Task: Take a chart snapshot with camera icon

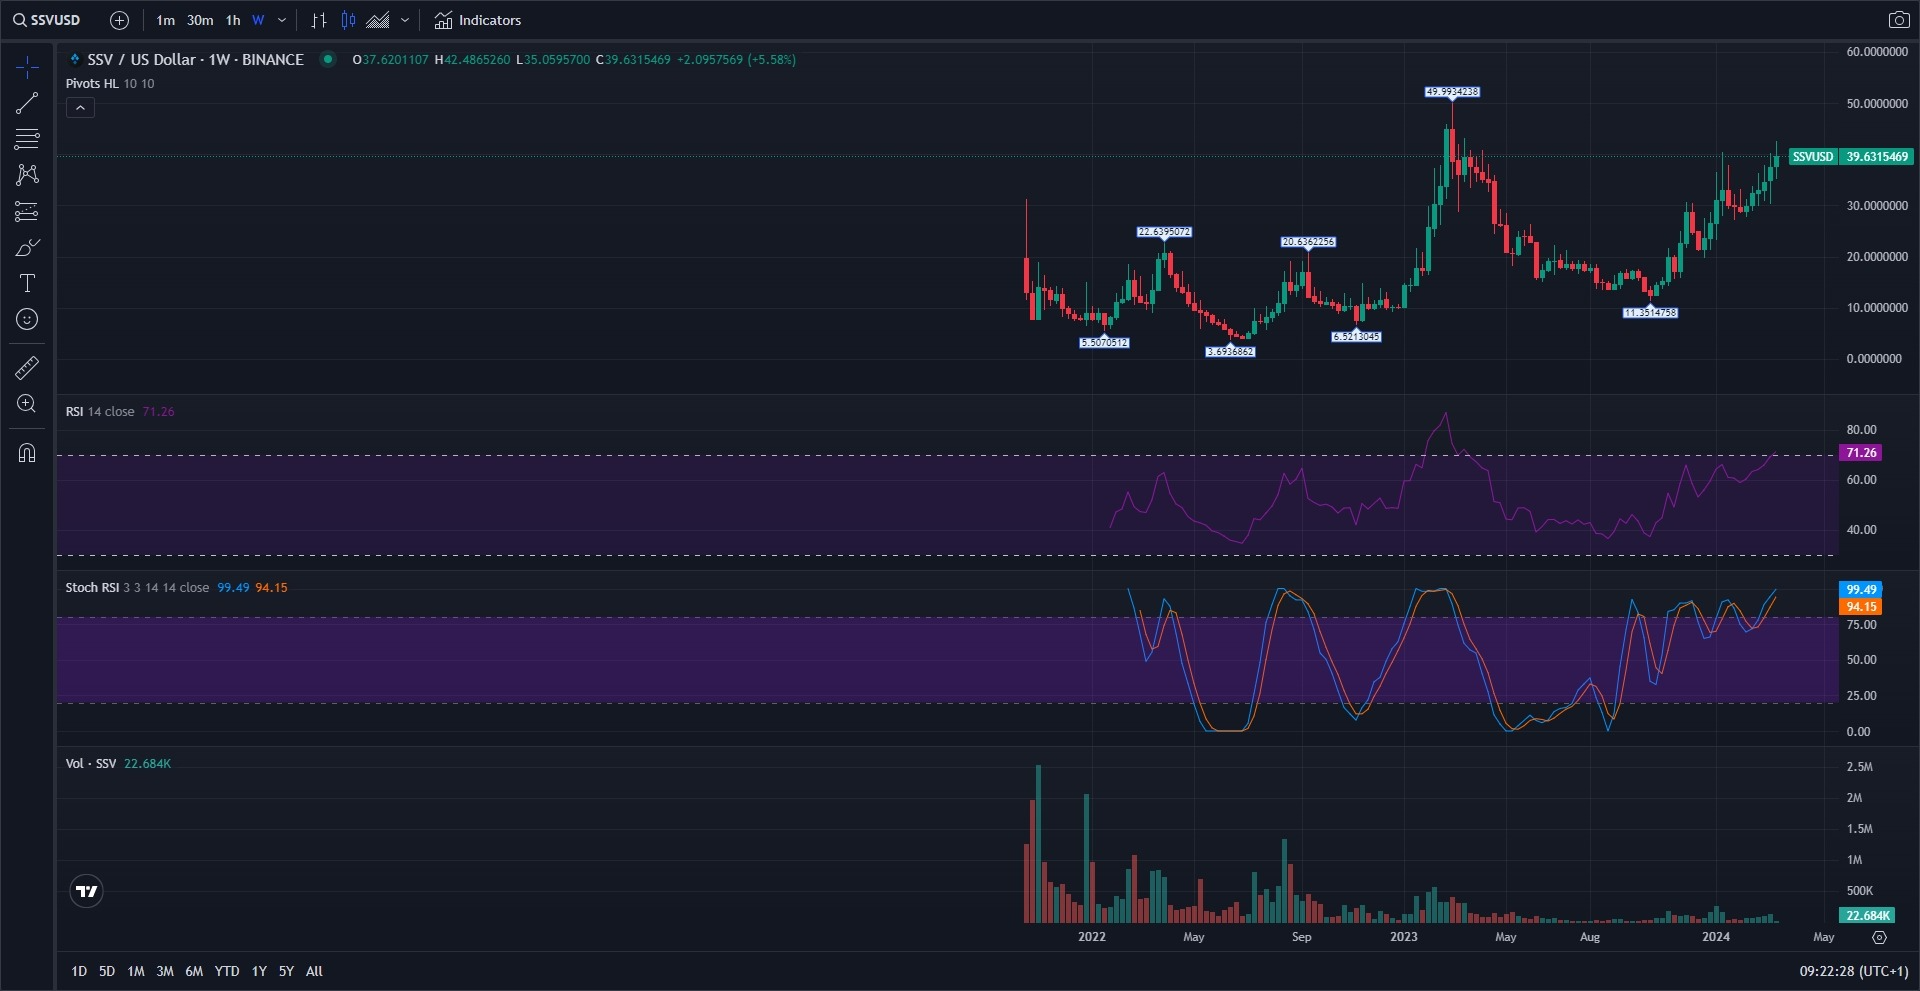Action: coord(1898,20)
